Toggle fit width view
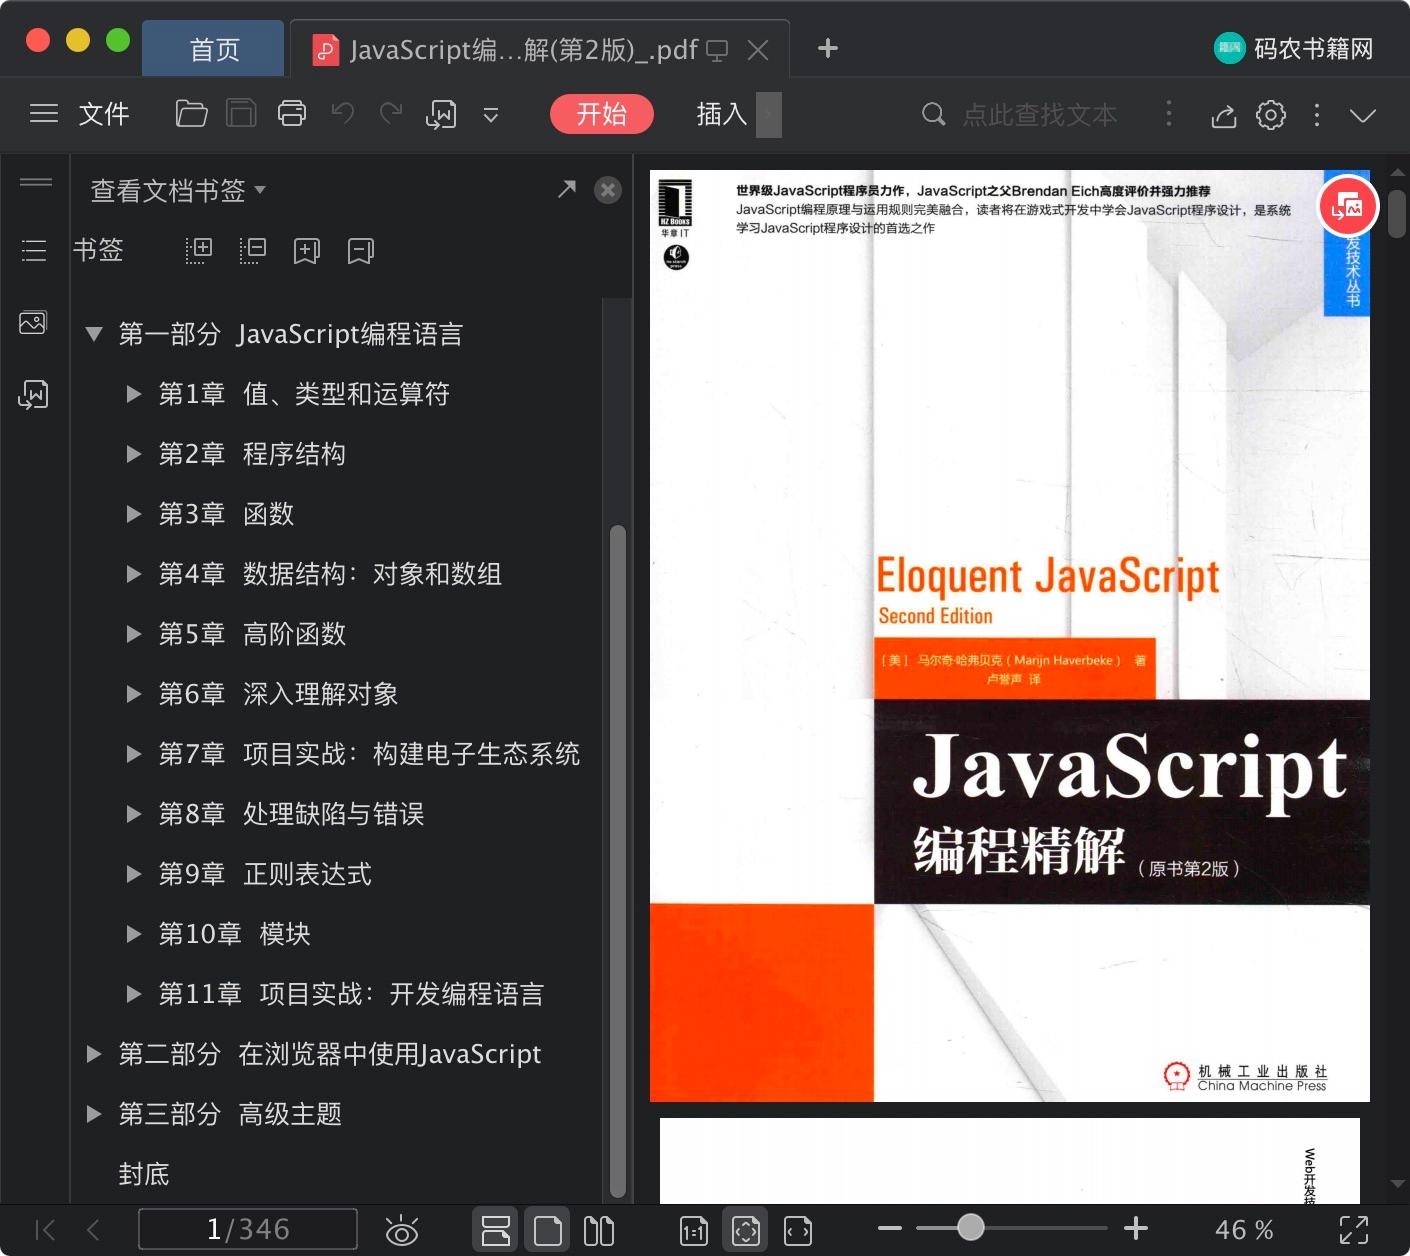 [x=798, y=1231]
